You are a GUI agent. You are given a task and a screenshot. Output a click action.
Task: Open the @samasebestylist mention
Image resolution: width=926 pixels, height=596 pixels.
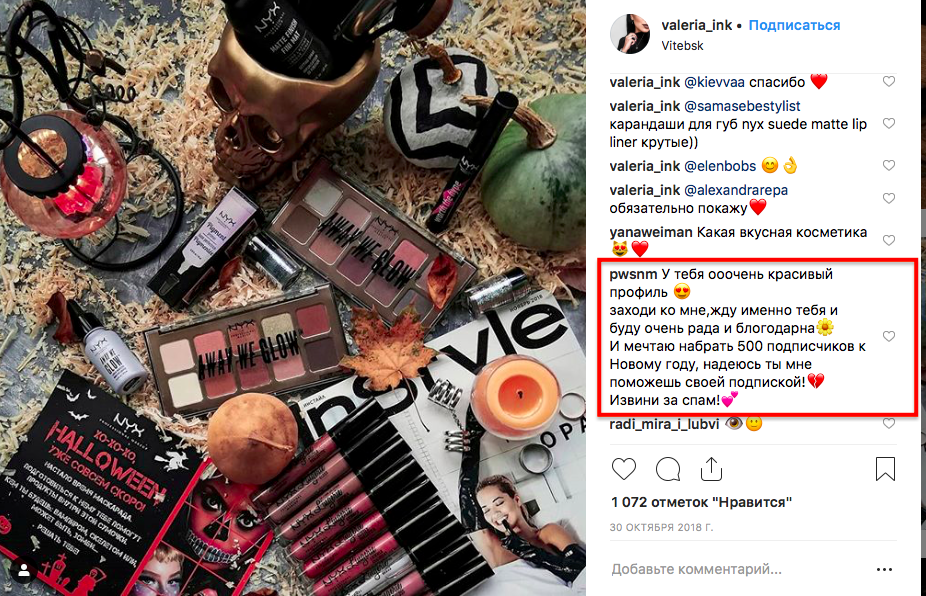point(742,106)
